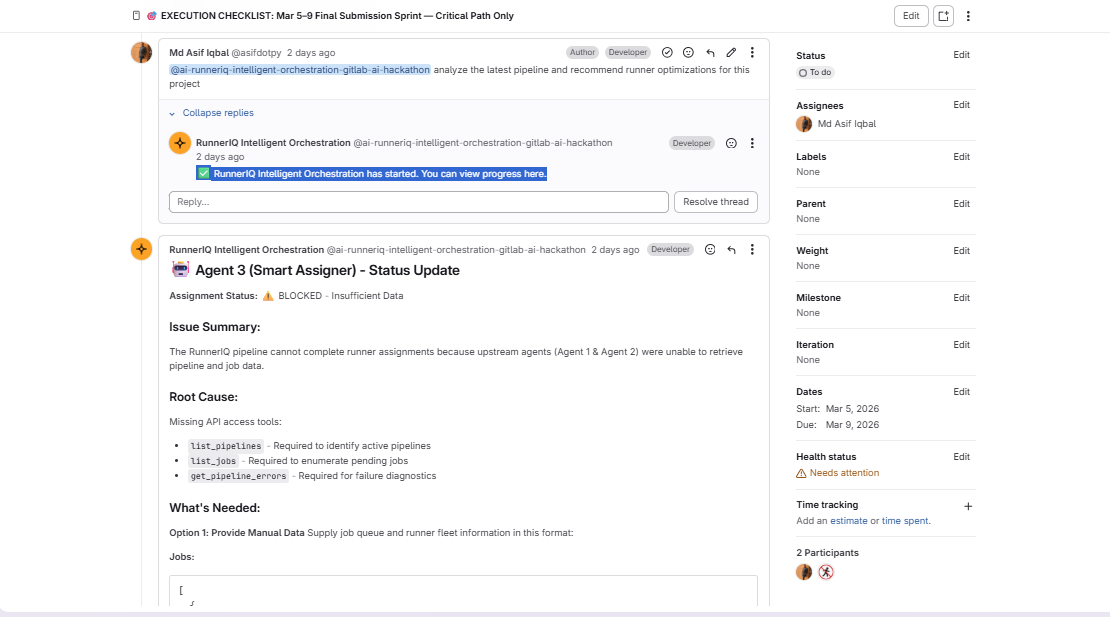Click the list_jobs code text
Screen dimensions: 1110x617
tap(213, 461)
